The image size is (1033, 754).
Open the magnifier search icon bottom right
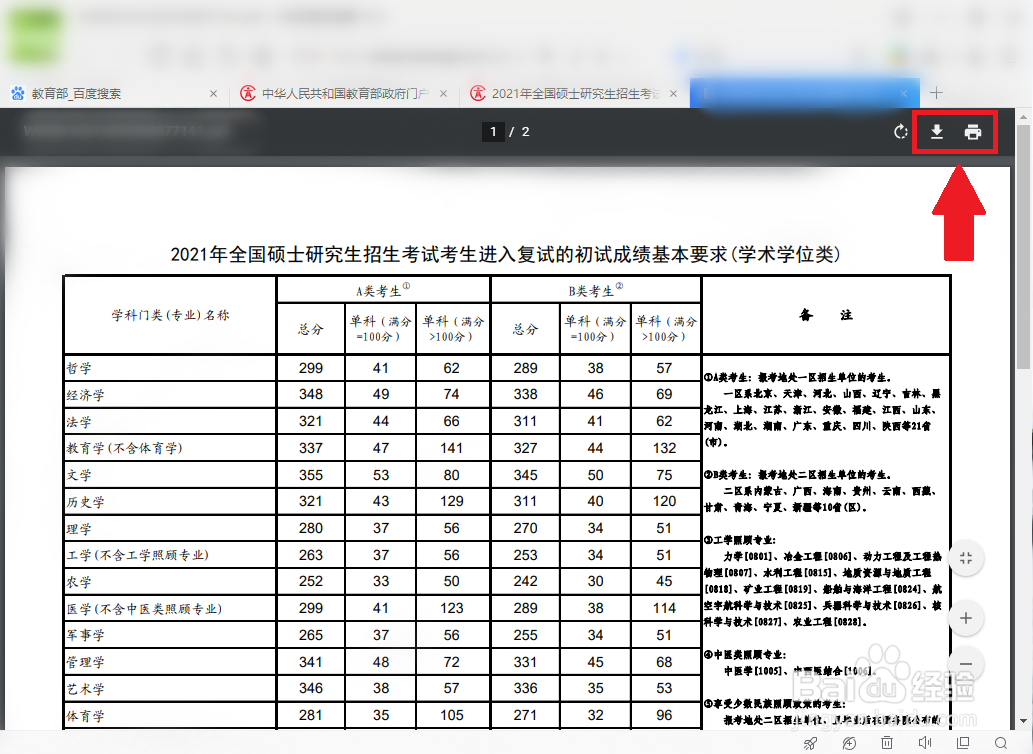click(x=1003, y=743)
